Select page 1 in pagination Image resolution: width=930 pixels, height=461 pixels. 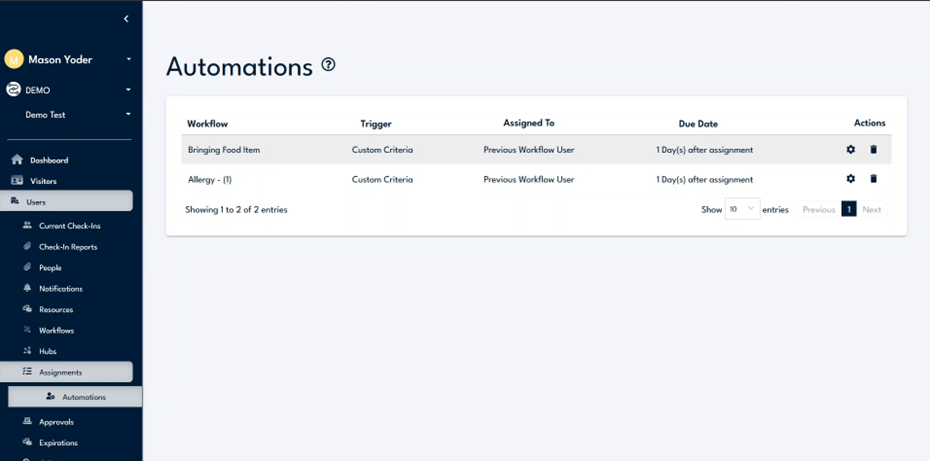click(x=849, y=210)
